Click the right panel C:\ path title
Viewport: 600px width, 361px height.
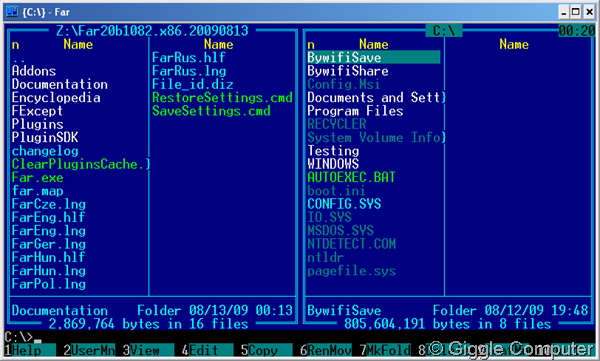444,31
